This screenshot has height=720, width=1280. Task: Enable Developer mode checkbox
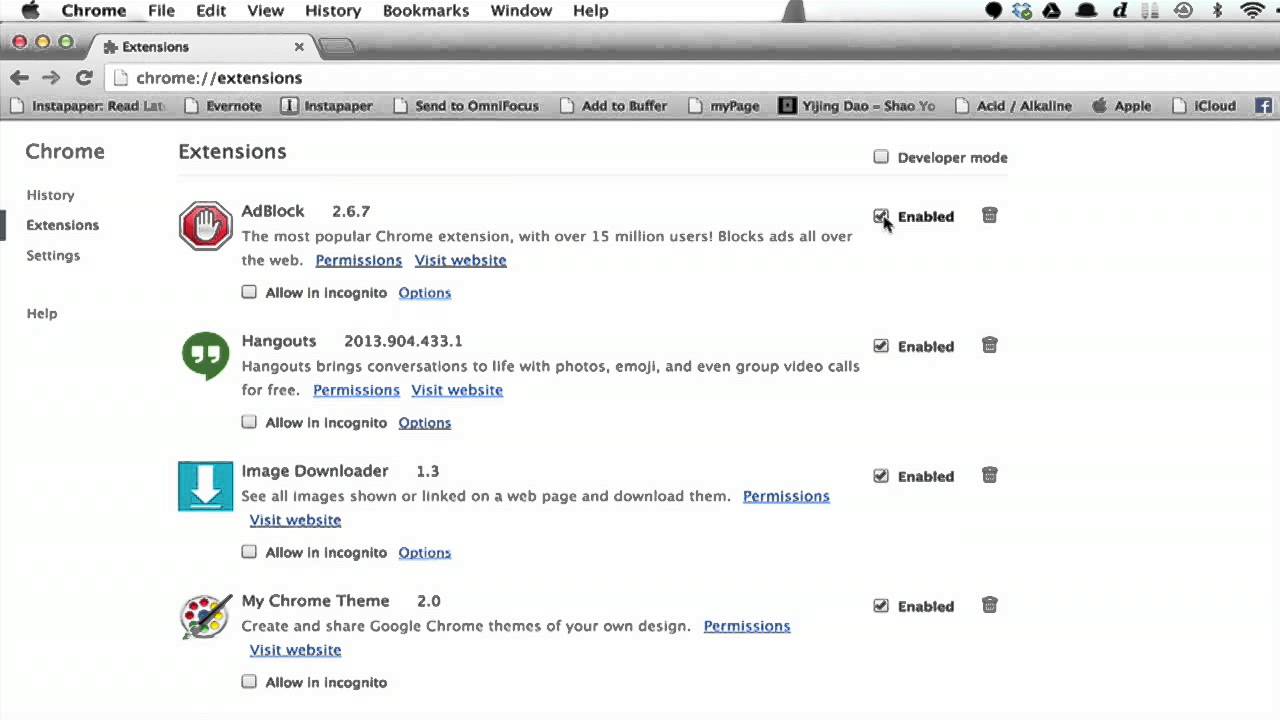[881, 157]
